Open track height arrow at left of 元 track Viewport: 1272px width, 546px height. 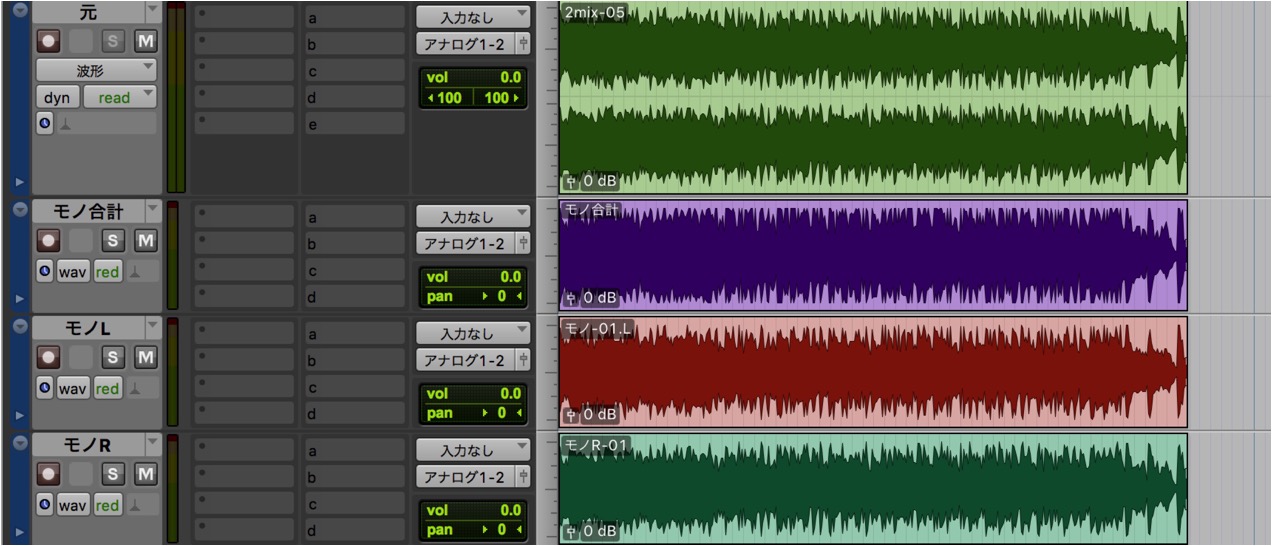tap(19, 182)
